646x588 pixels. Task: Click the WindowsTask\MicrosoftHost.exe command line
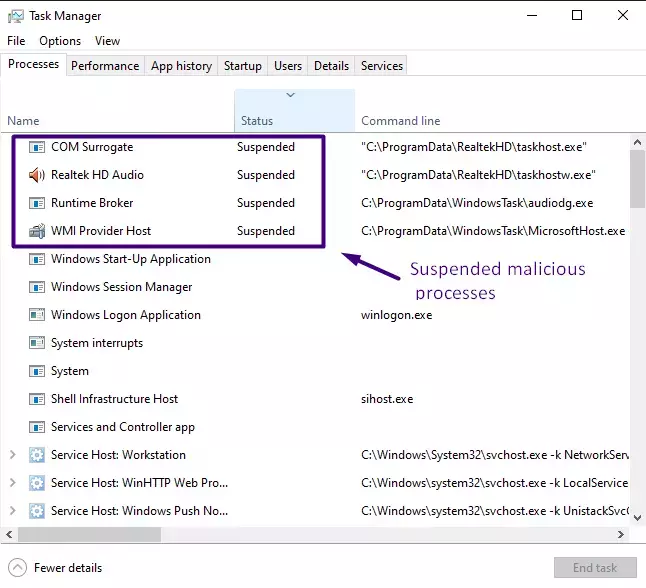click(x=493, y=231)
